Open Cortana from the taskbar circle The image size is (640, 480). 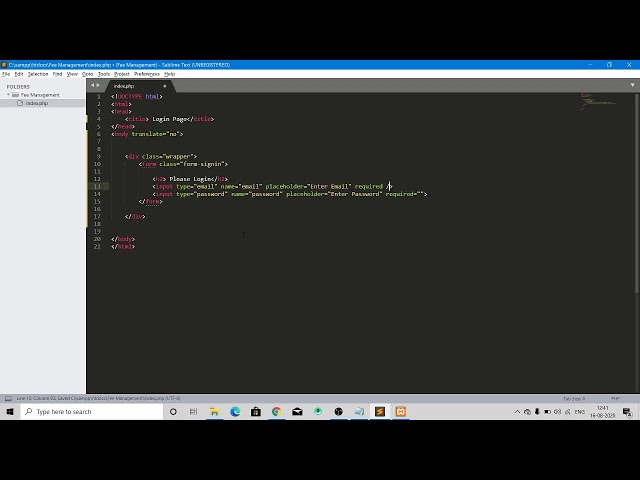(173, 412)
